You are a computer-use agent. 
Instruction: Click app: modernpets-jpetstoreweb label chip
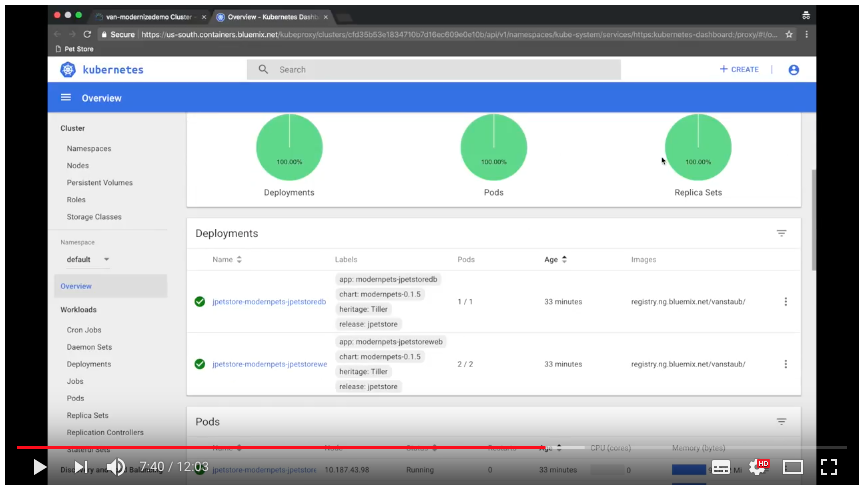tap(391, 342)
